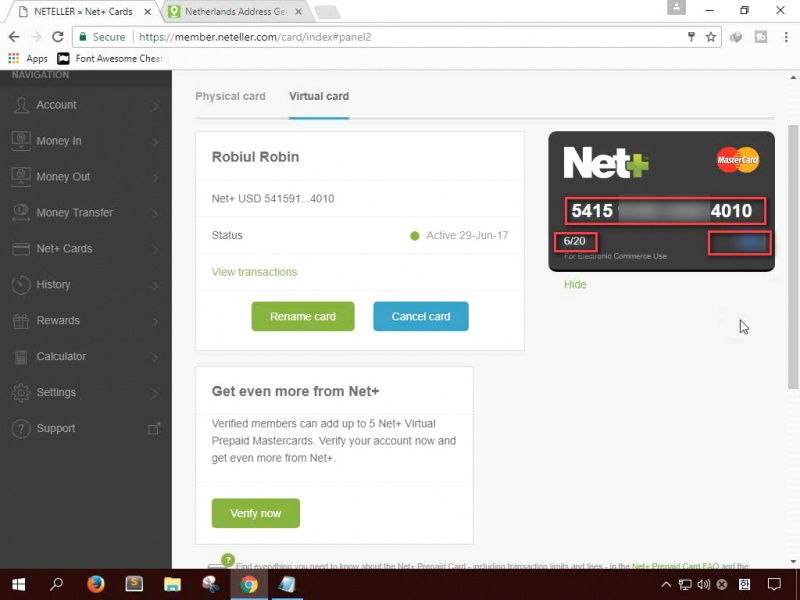800x600 pixels.
Task: Click the Support external link icon
Action: point(154,429)
